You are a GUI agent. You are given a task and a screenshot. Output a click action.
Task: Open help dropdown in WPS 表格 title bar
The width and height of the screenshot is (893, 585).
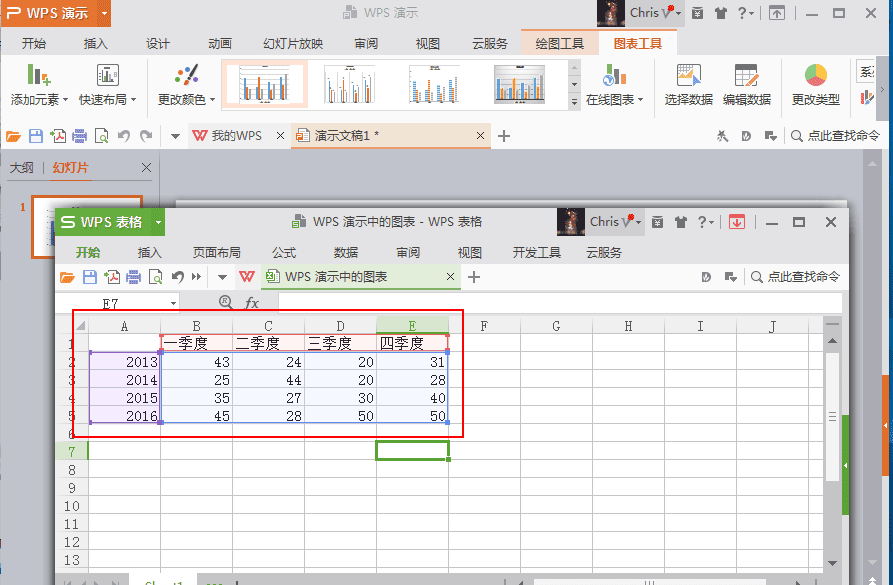click(706, 222)
